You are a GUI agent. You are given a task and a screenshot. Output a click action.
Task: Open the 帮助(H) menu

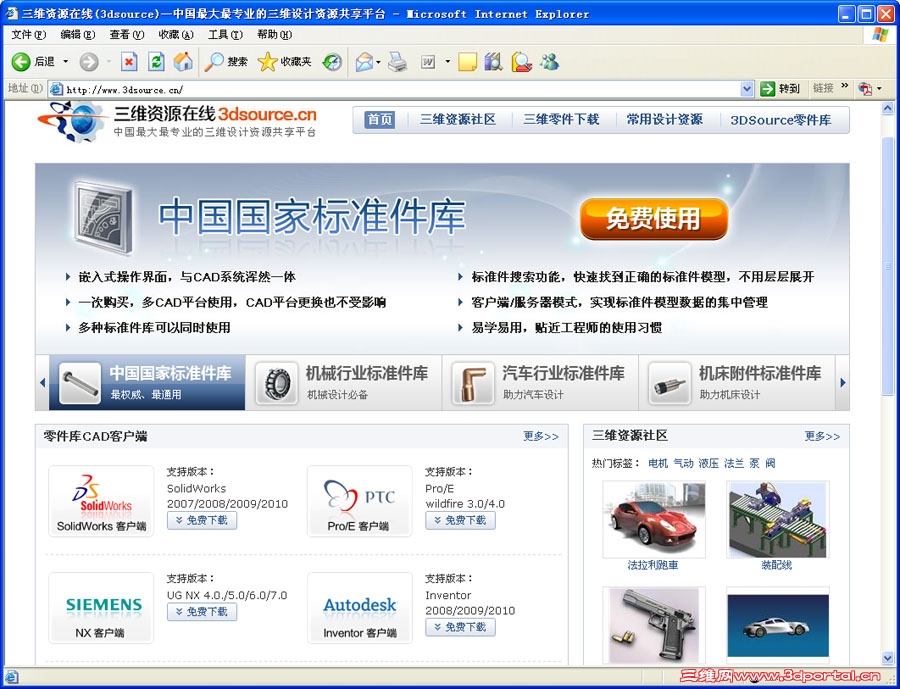point(274,35)
